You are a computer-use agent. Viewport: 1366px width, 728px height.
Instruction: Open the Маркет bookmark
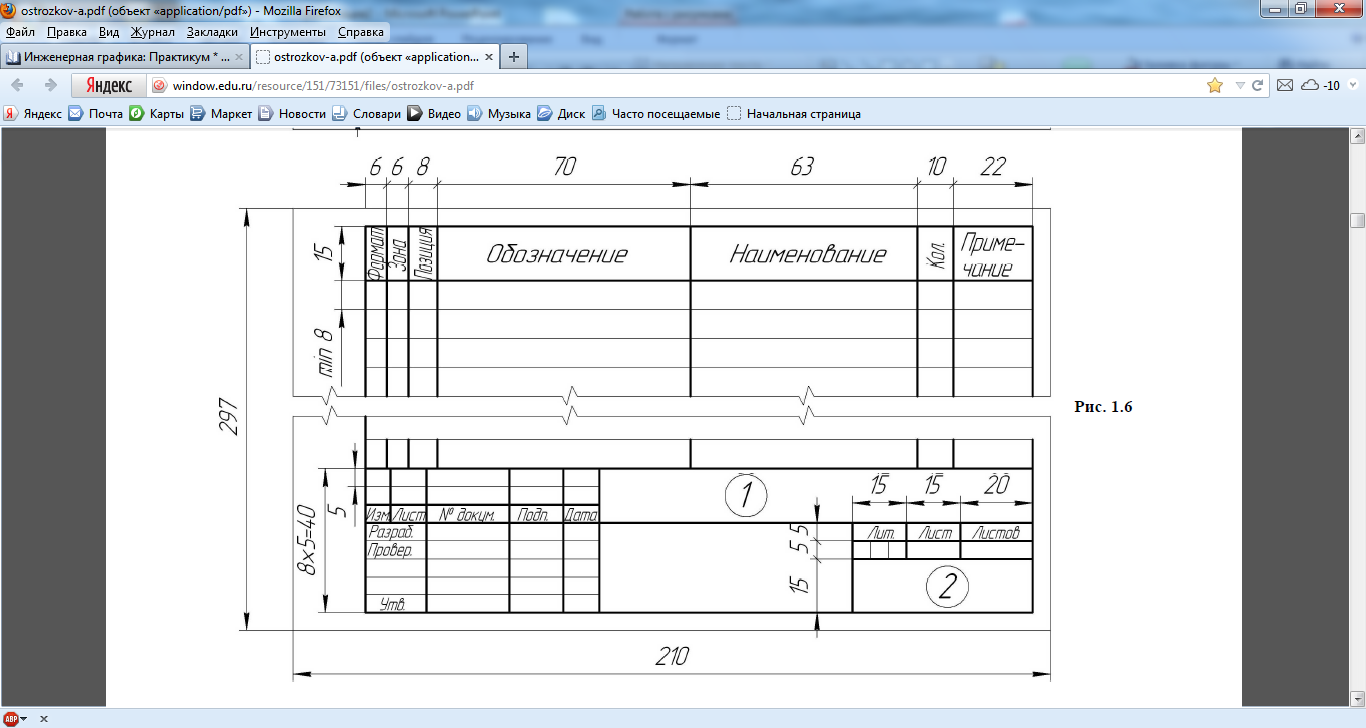click(221, 114)
